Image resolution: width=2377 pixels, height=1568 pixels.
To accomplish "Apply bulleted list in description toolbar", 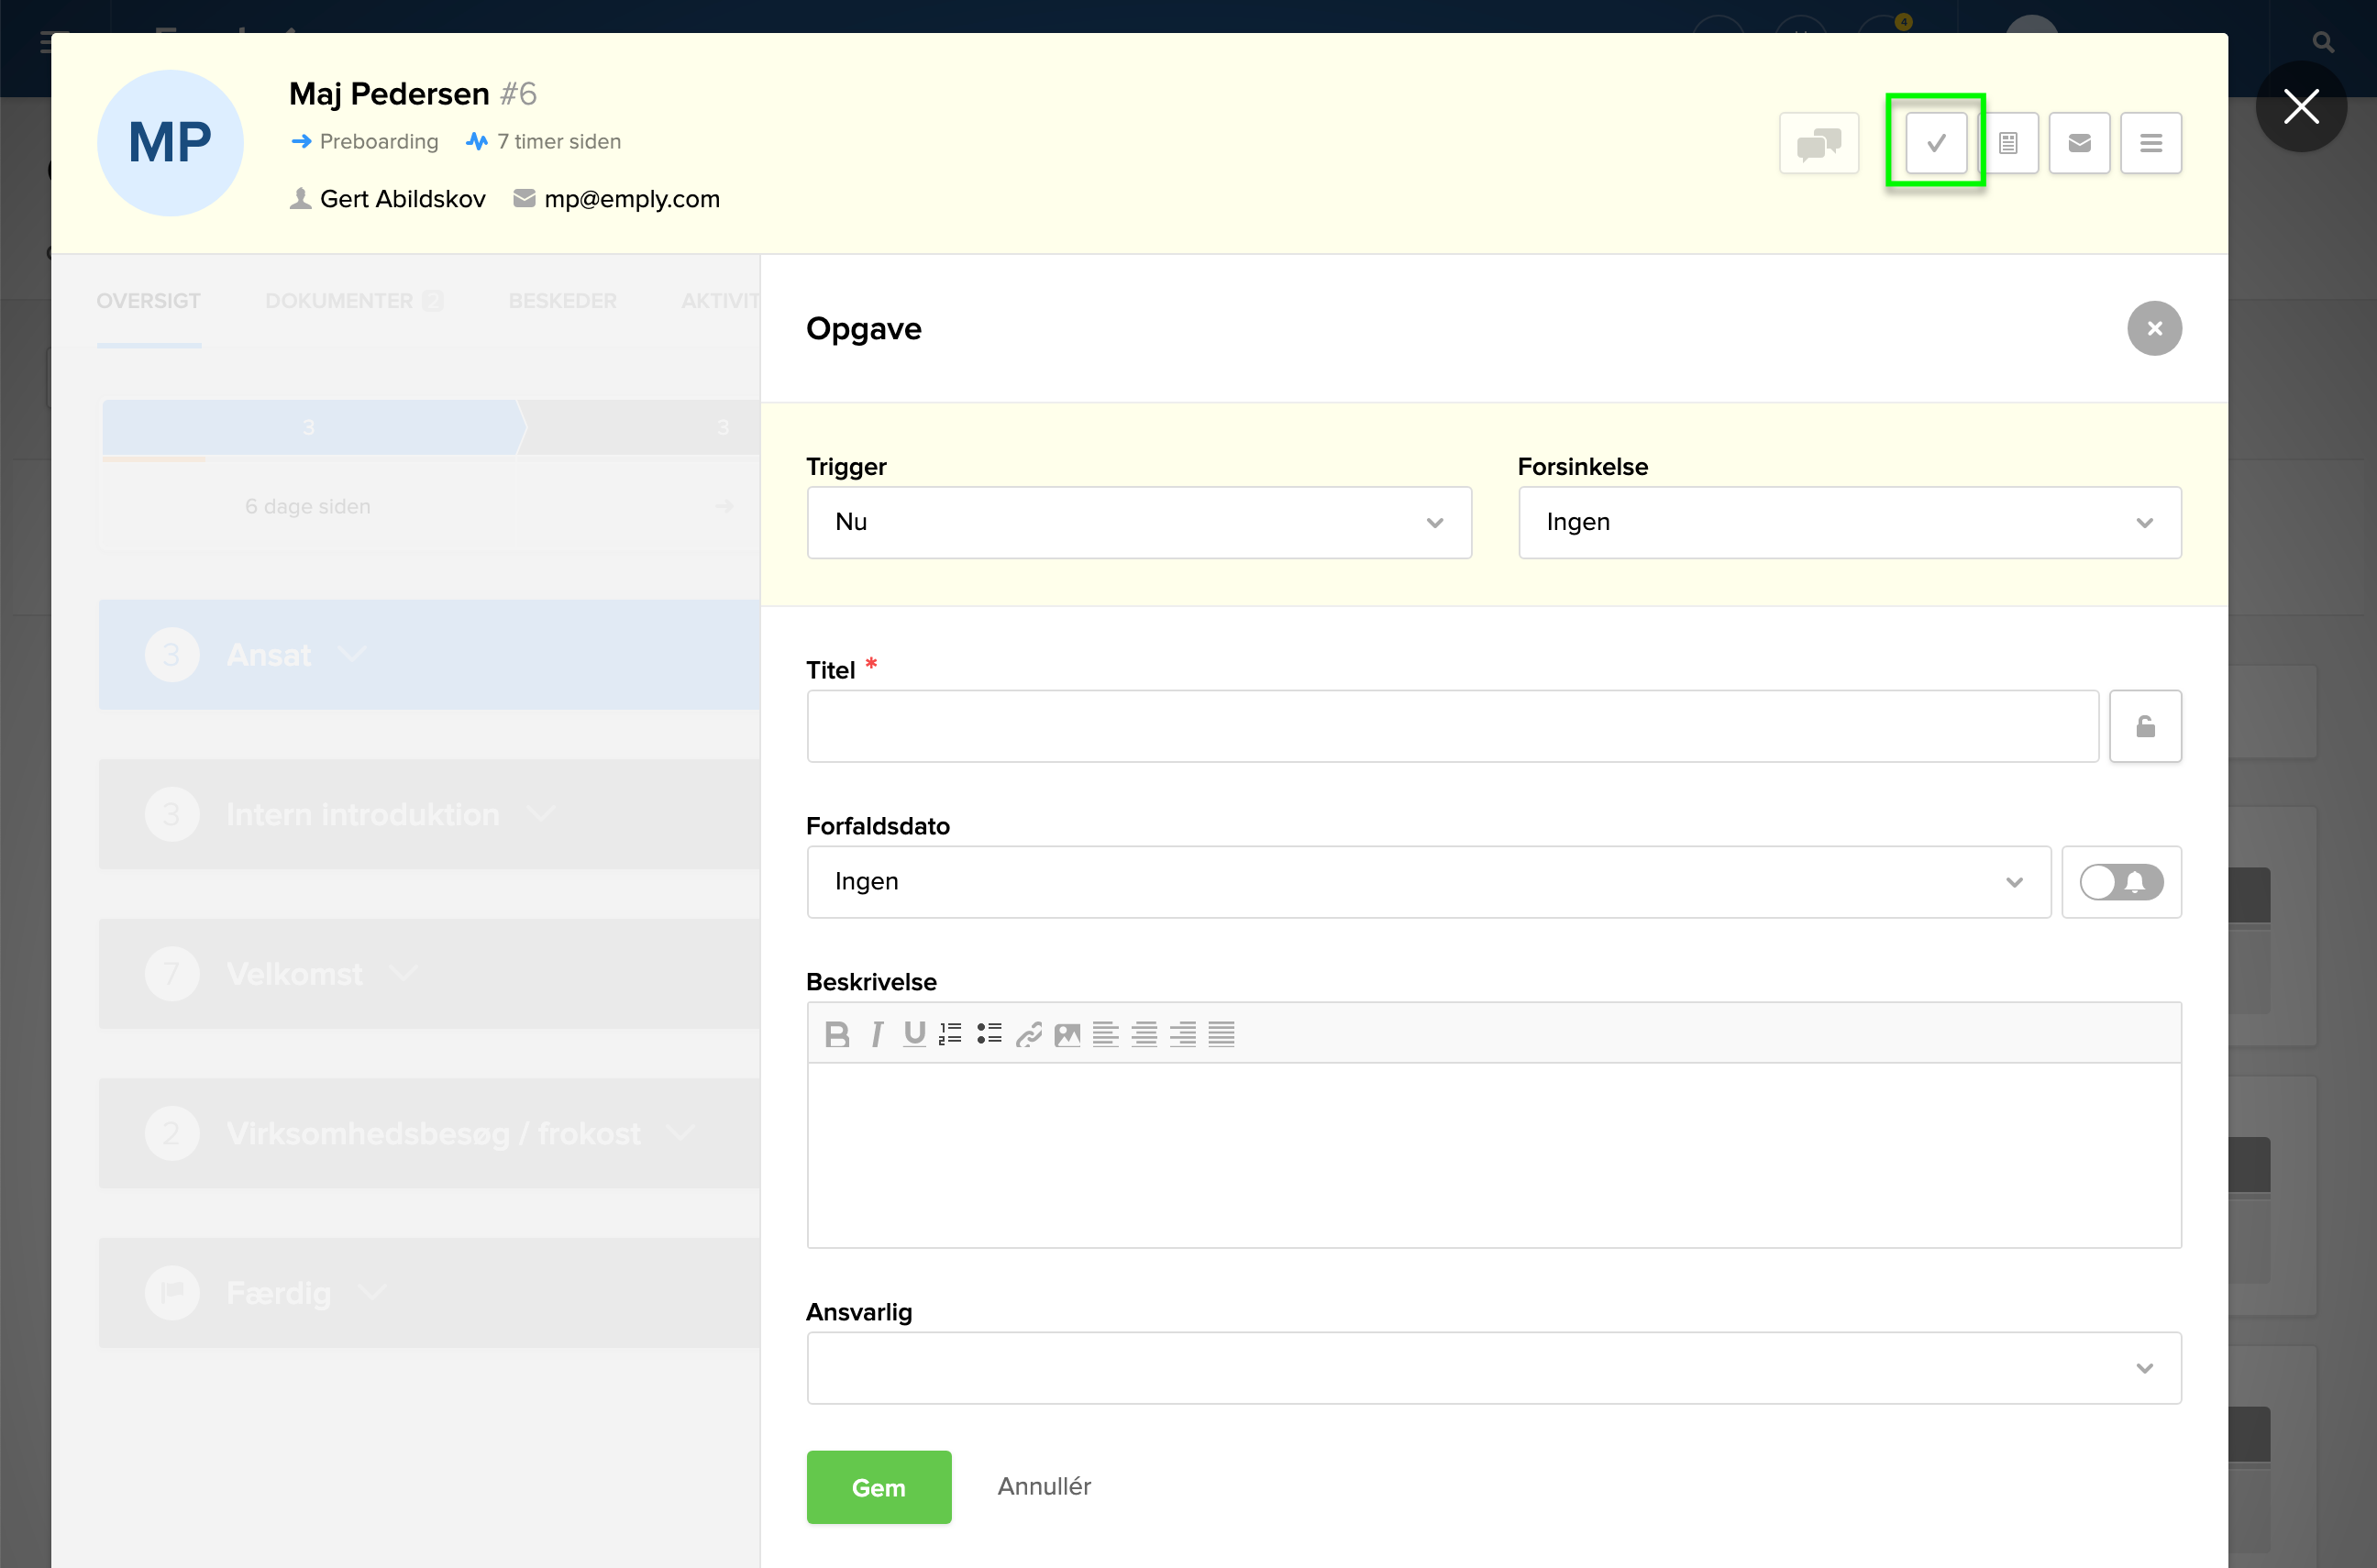I will tap(989, 1034).
